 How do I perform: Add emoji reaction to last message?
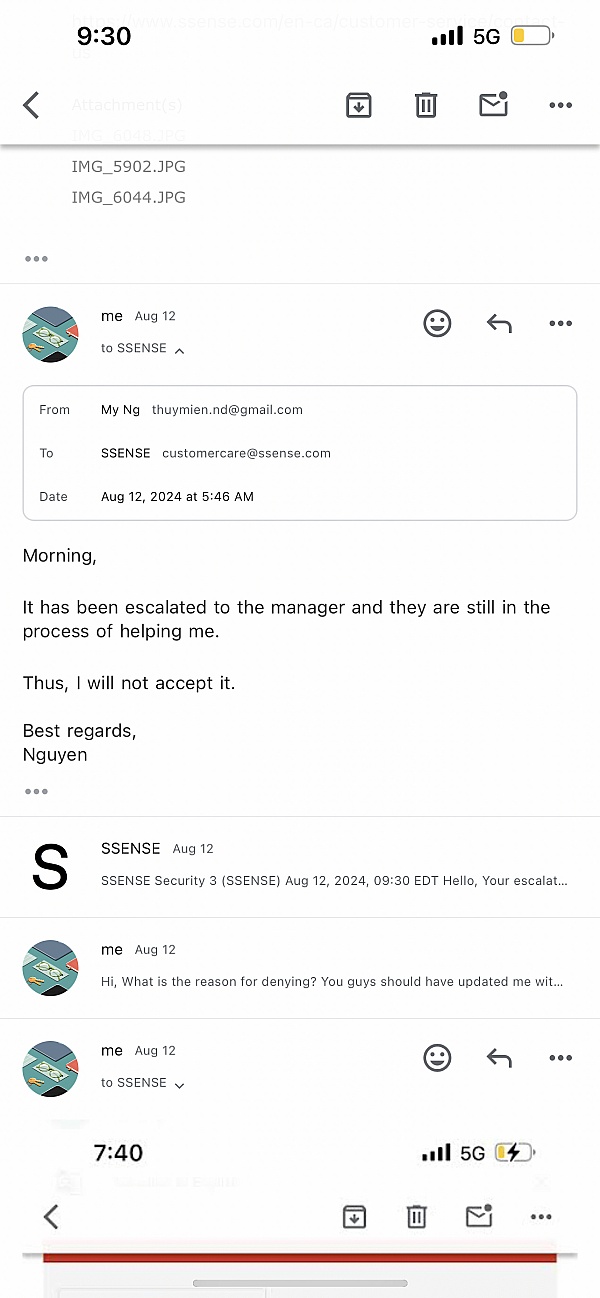tap(437, 1058)
